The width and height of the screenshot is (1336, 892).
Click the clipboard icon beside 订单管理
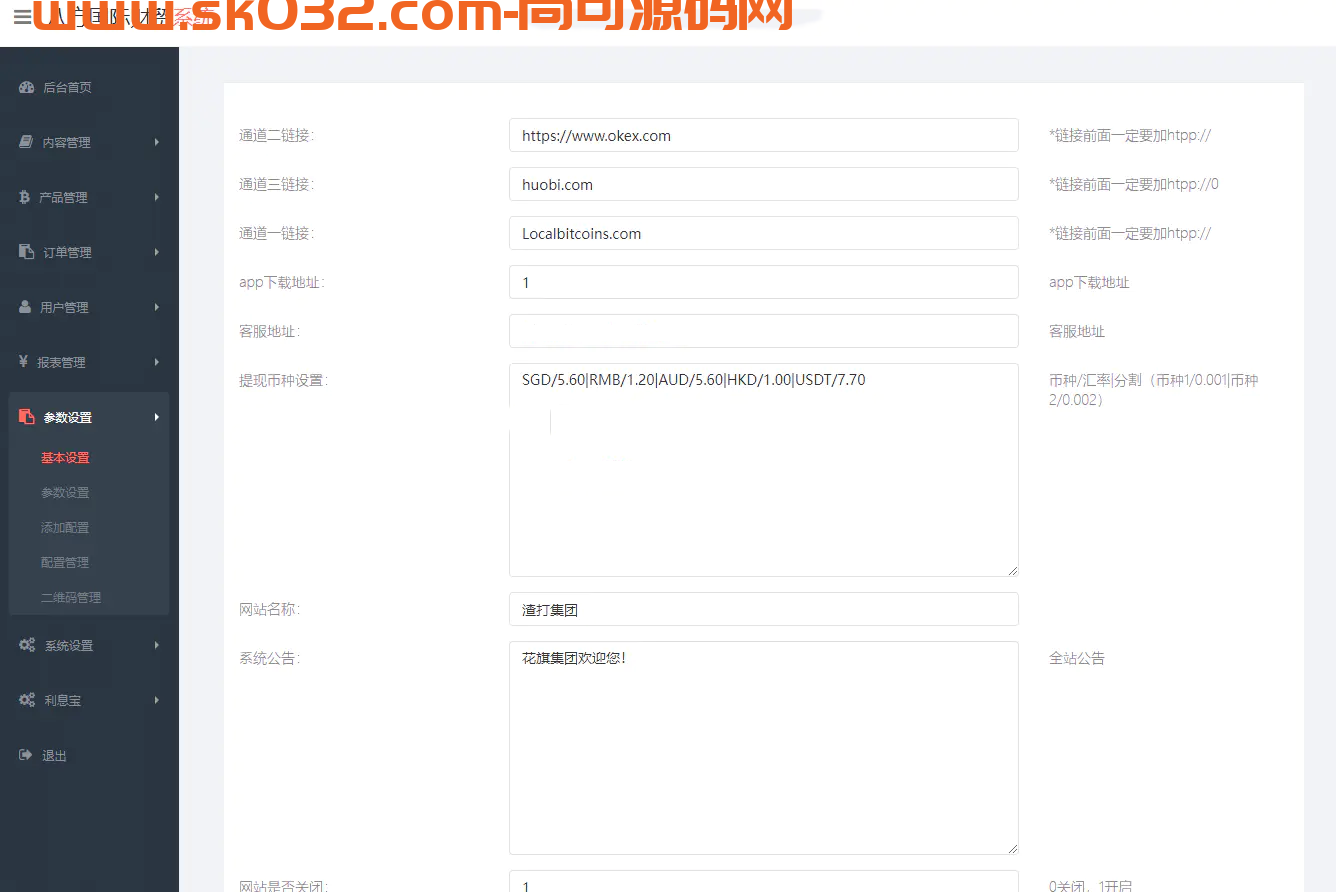tap(27, 252)
